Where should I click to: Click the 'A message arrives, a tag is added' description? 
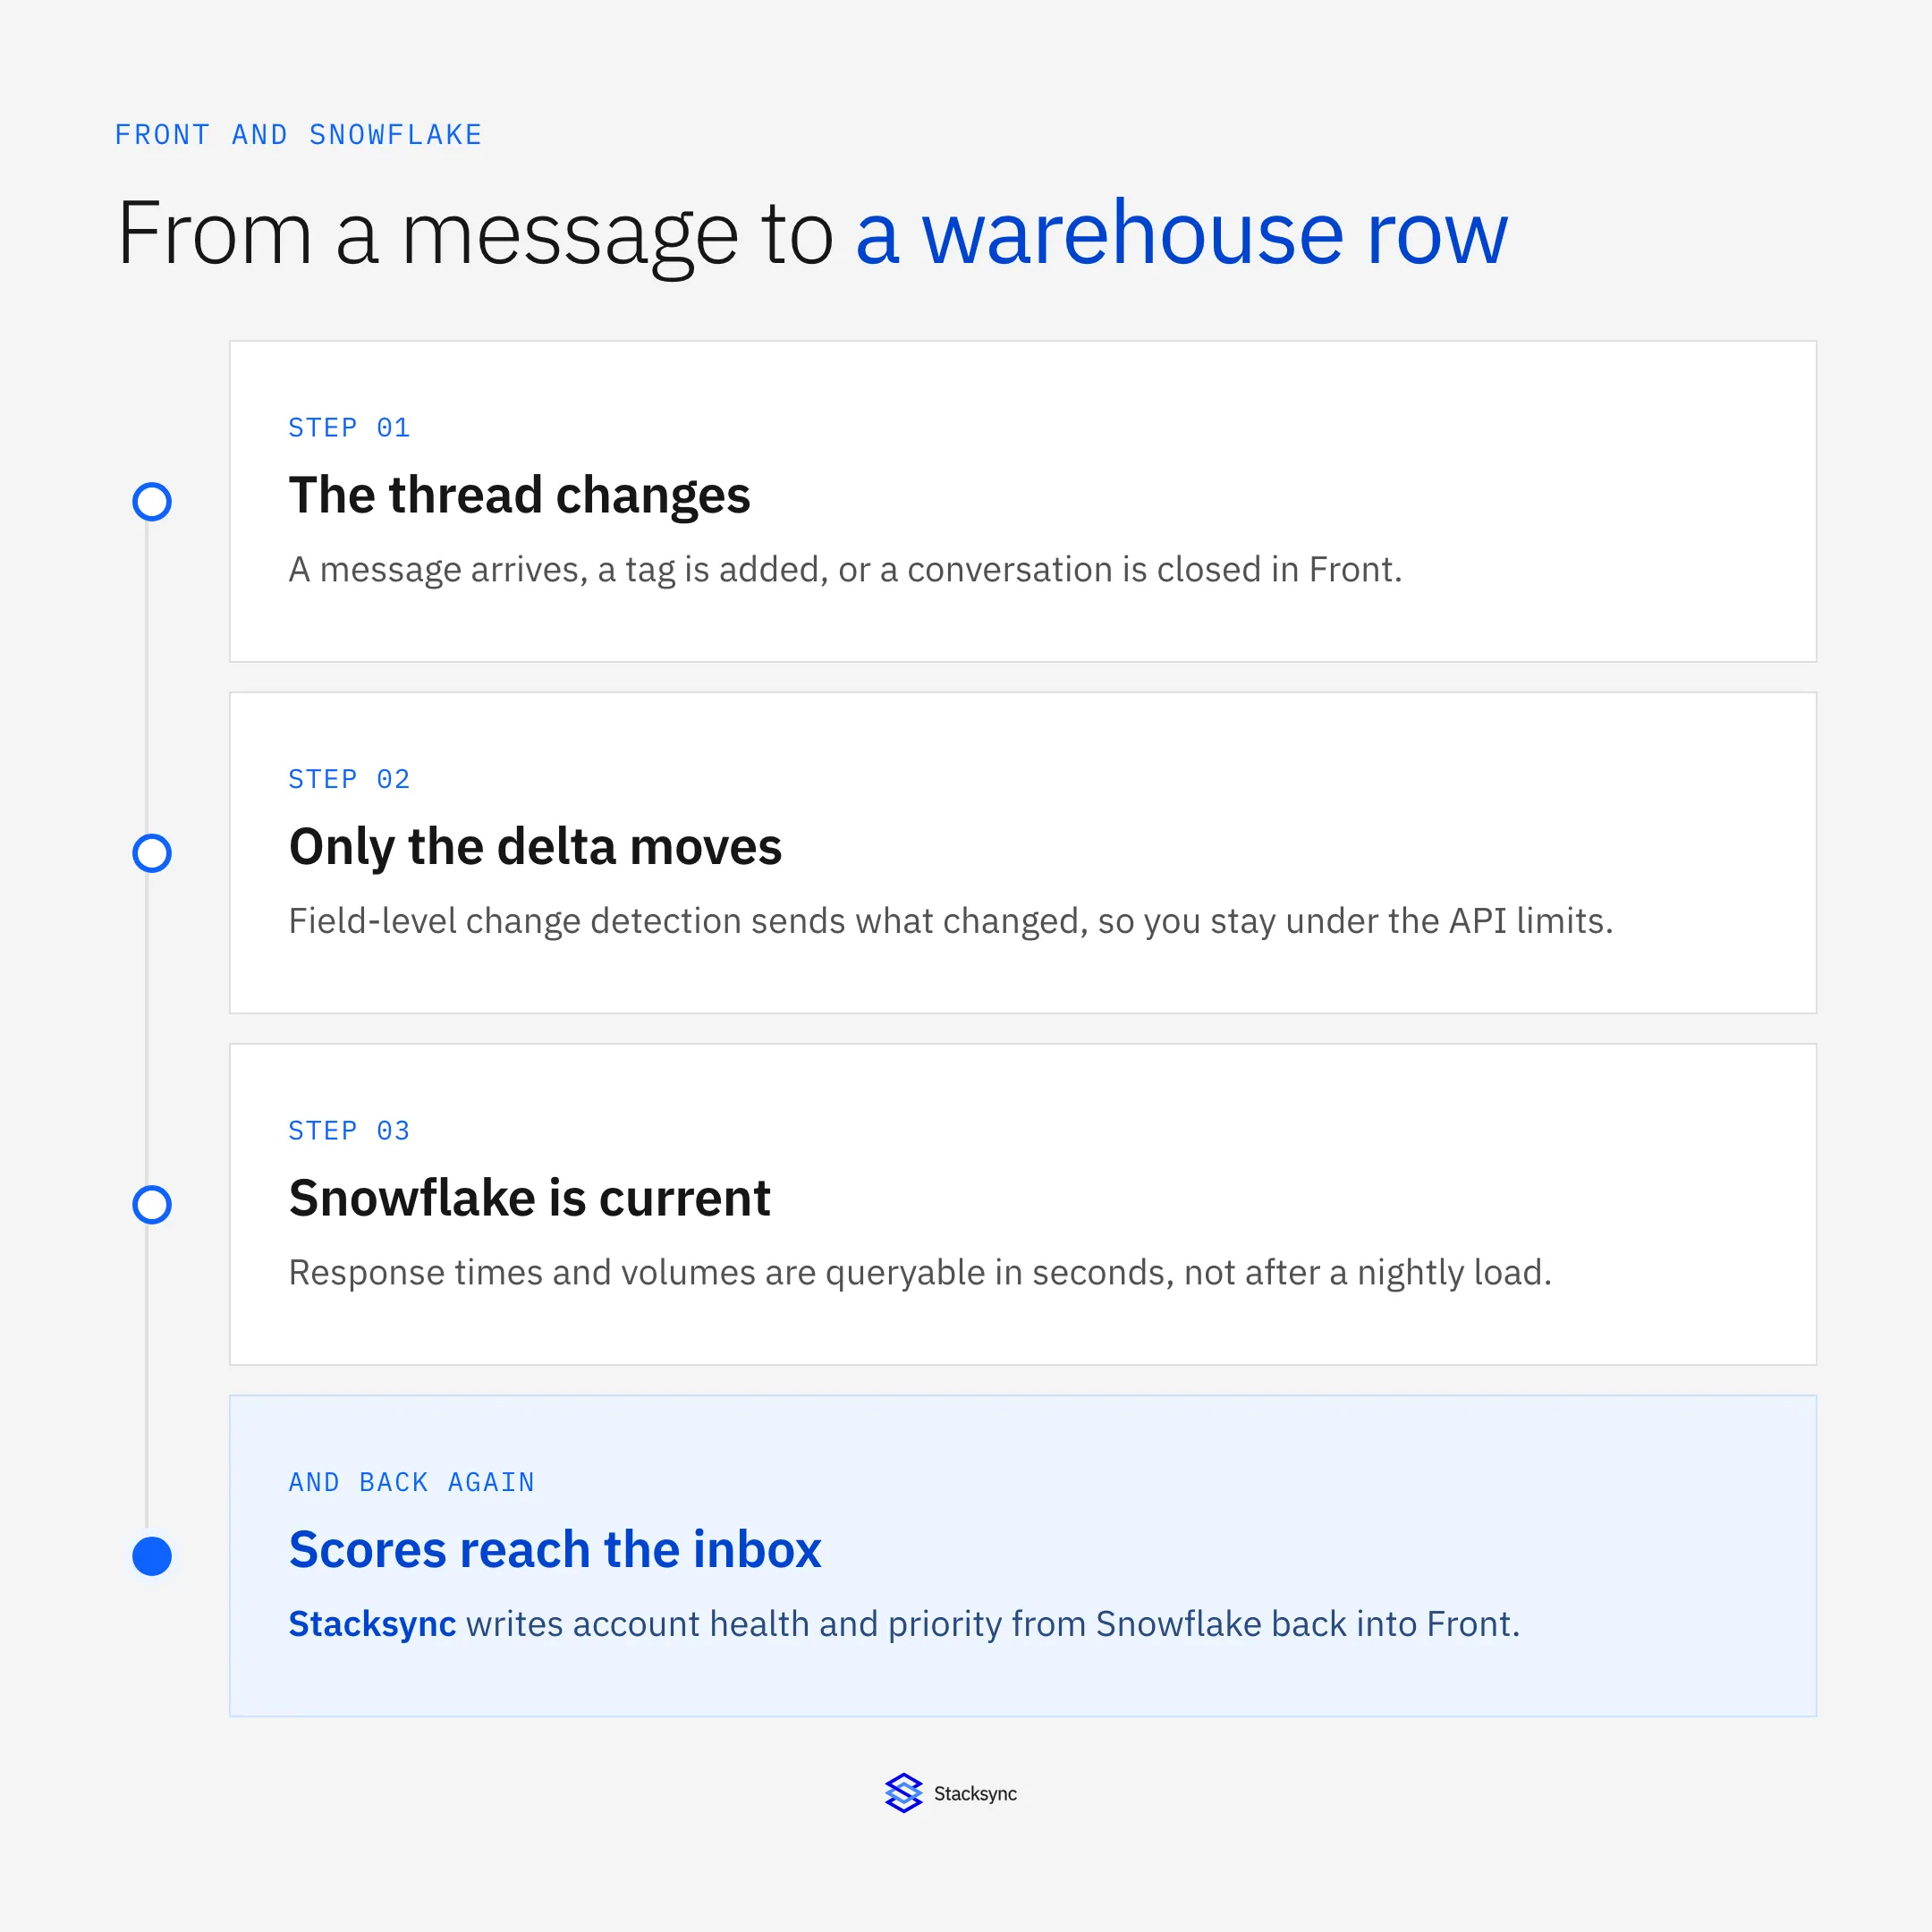coord(845,570)
